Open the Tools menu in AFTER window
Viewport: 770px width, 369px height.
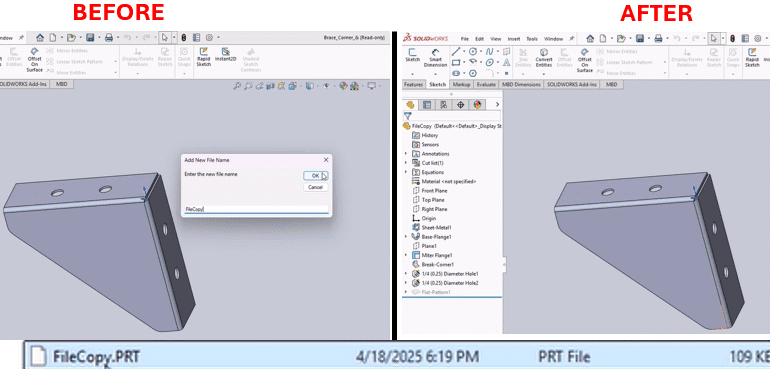[x=532, y=39]
